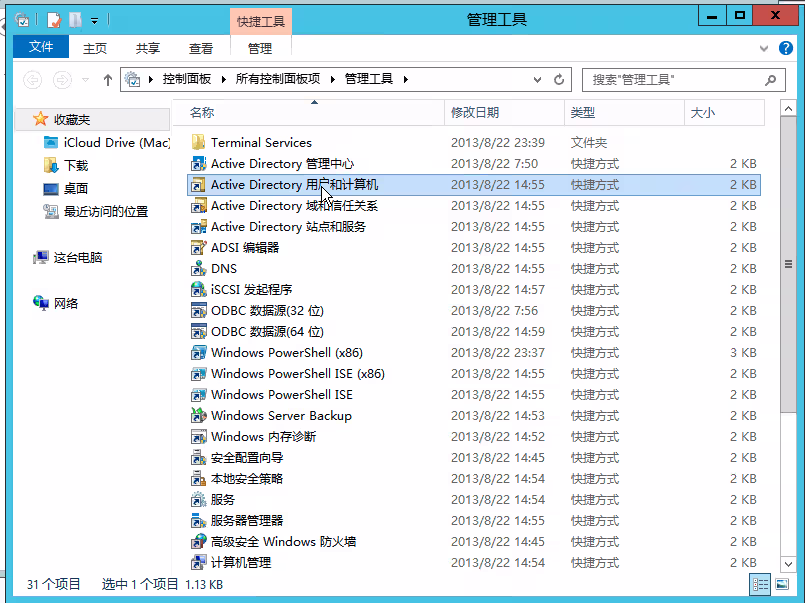Click the 搜索"管理工具" search box
Image resolution: width=805 pixels, height=603 pixels.
coord(673,80)
